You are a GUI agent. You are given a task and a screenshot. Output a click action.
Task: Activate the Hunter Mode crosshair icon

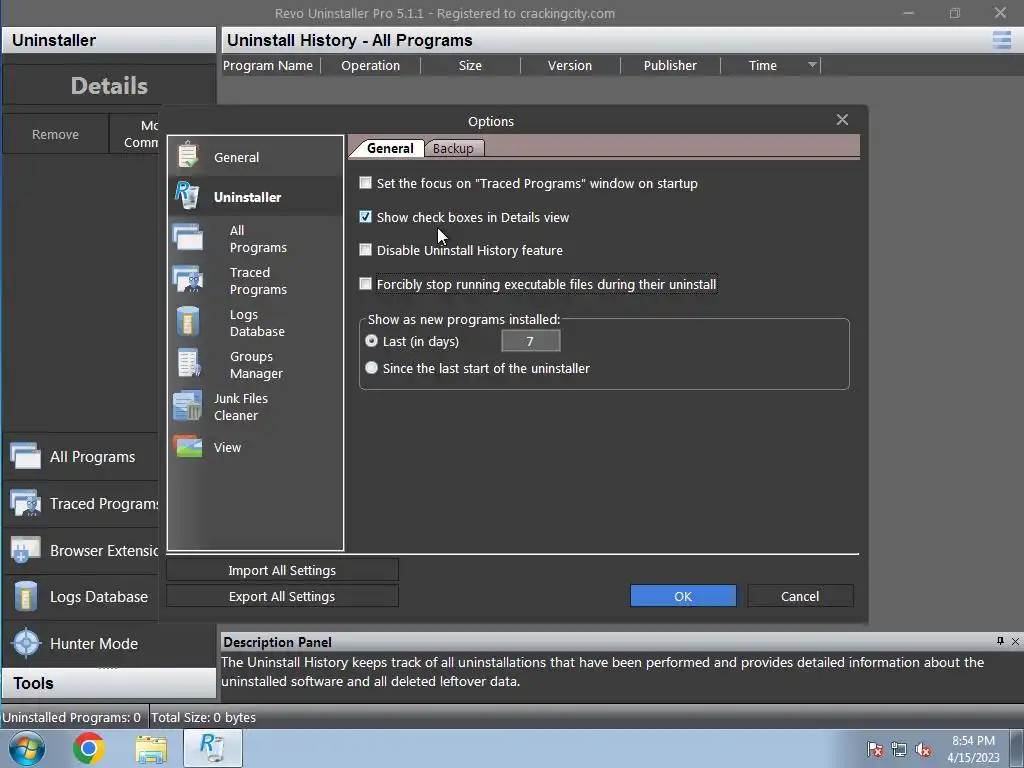click(27, 643)
